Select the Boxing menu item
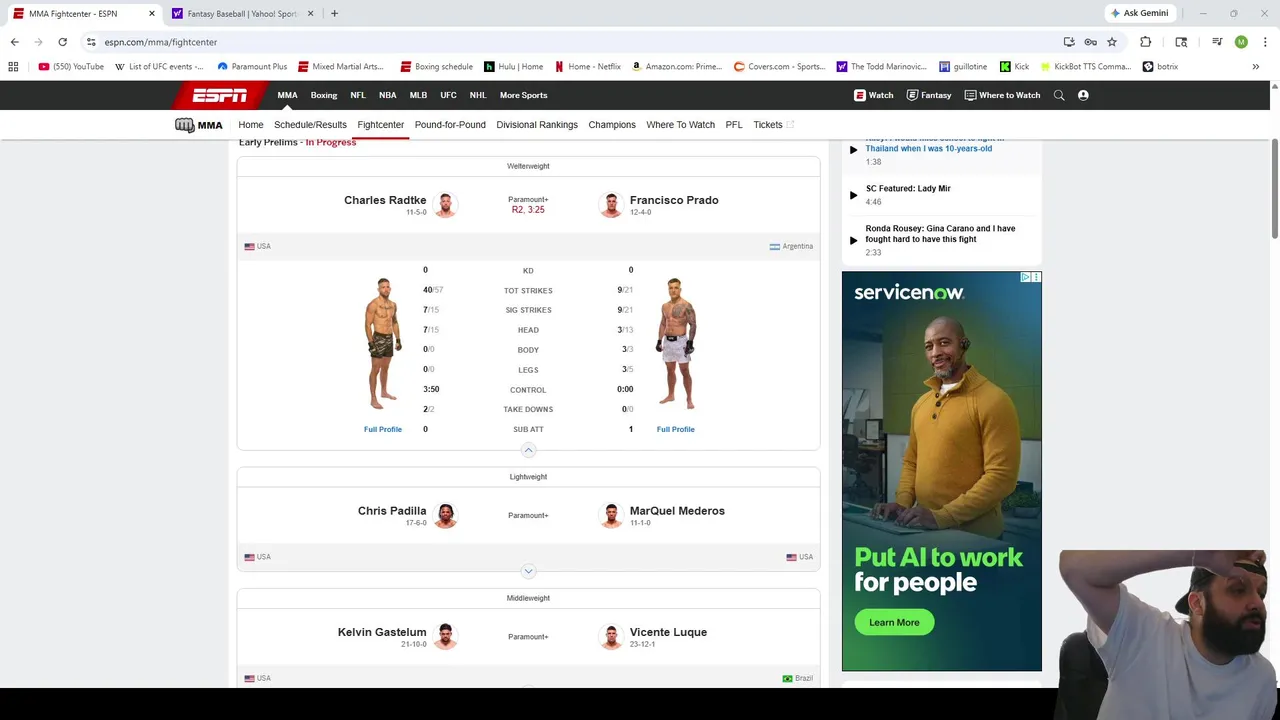1280x720 pixels. click(x=324, y=95)
